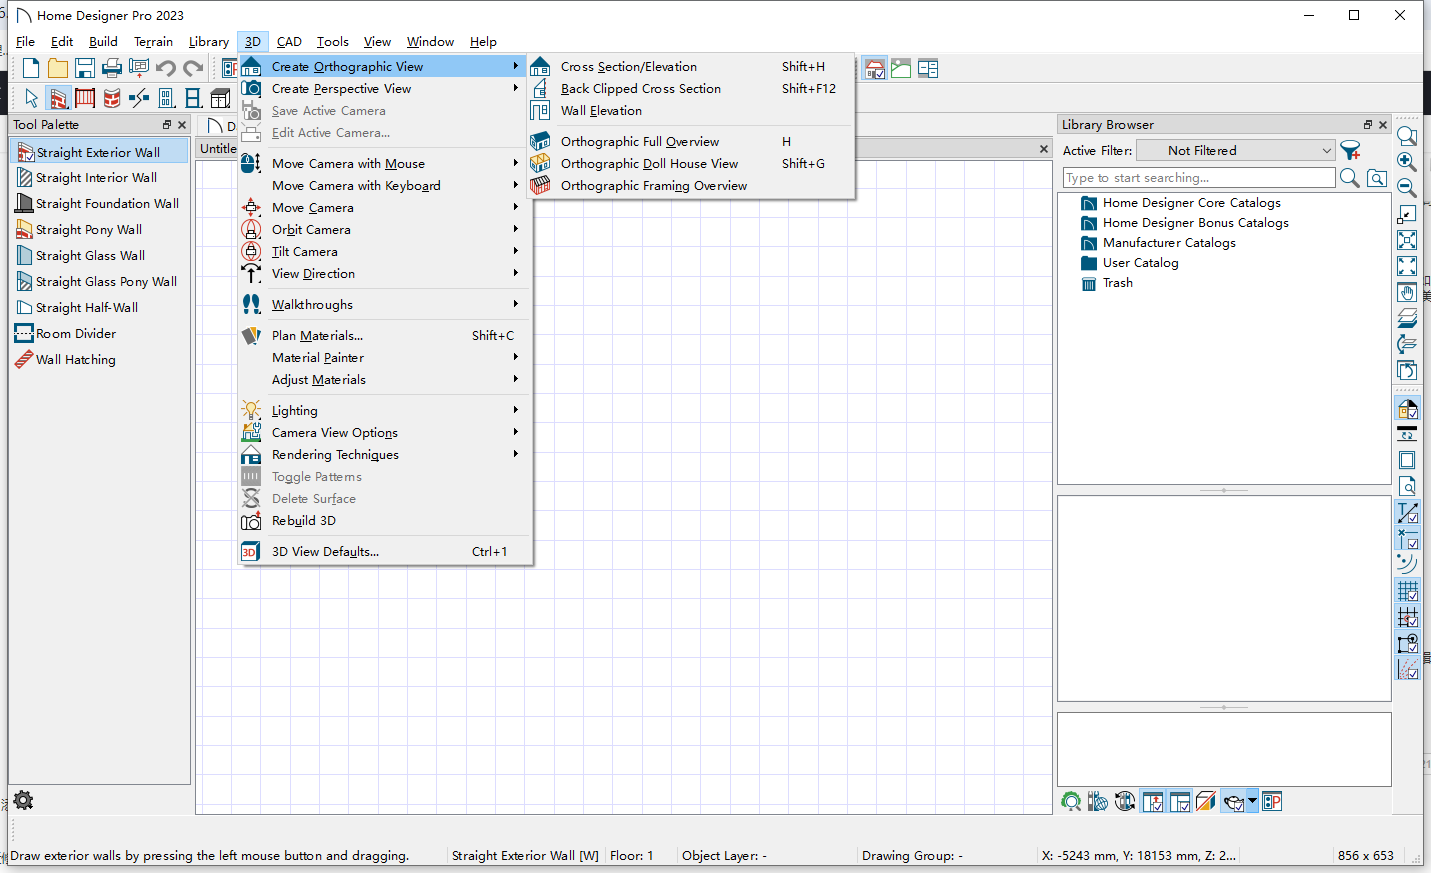Click the Print icon in toolbar

pyautogui.click(x=112, y=68)
